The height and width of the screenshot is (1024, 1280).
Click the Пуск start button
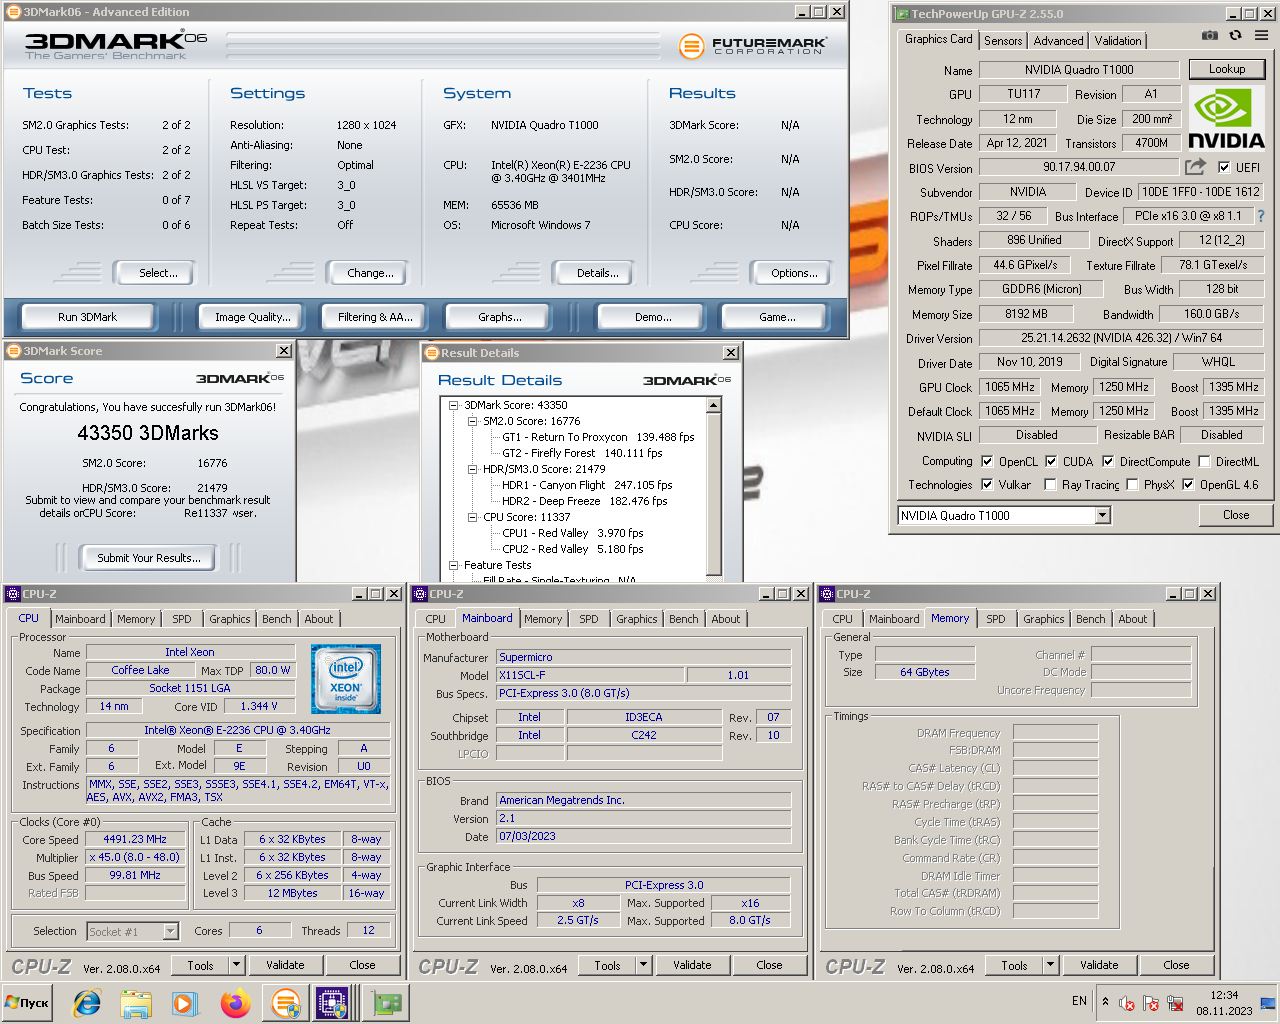27,1003
